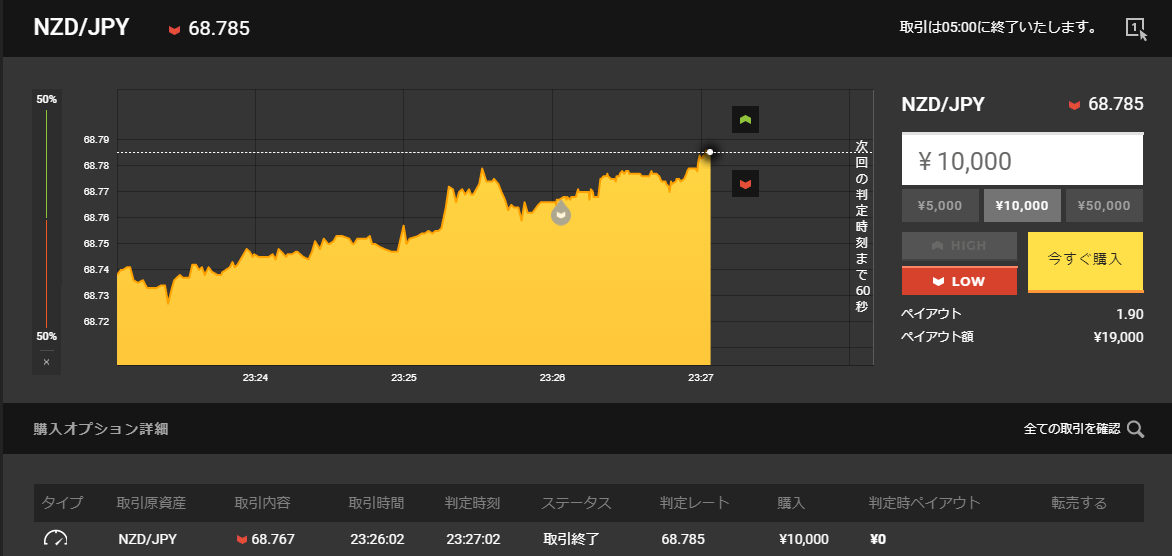Click the red LOW arrow icon on the chart
The image size is (1172, 556).
(745, 184)
